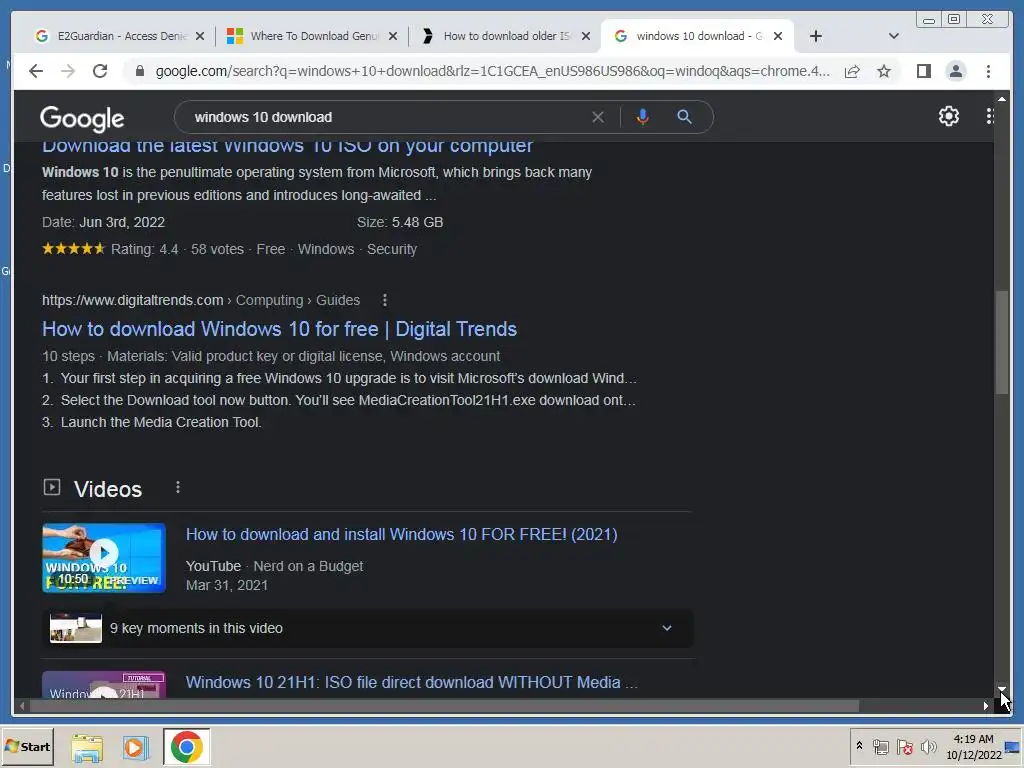Close the windows 10 download tab
The width and height of the screenshot is (1024, 768).
(x=778, y=37)
